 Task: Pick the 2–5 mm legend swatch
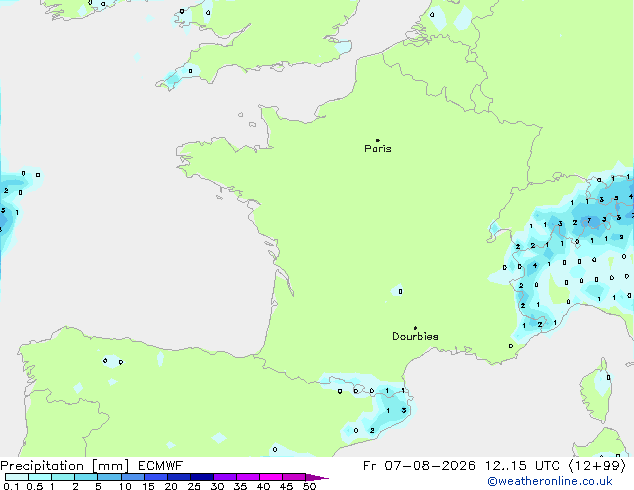click(x=86, y=477)
